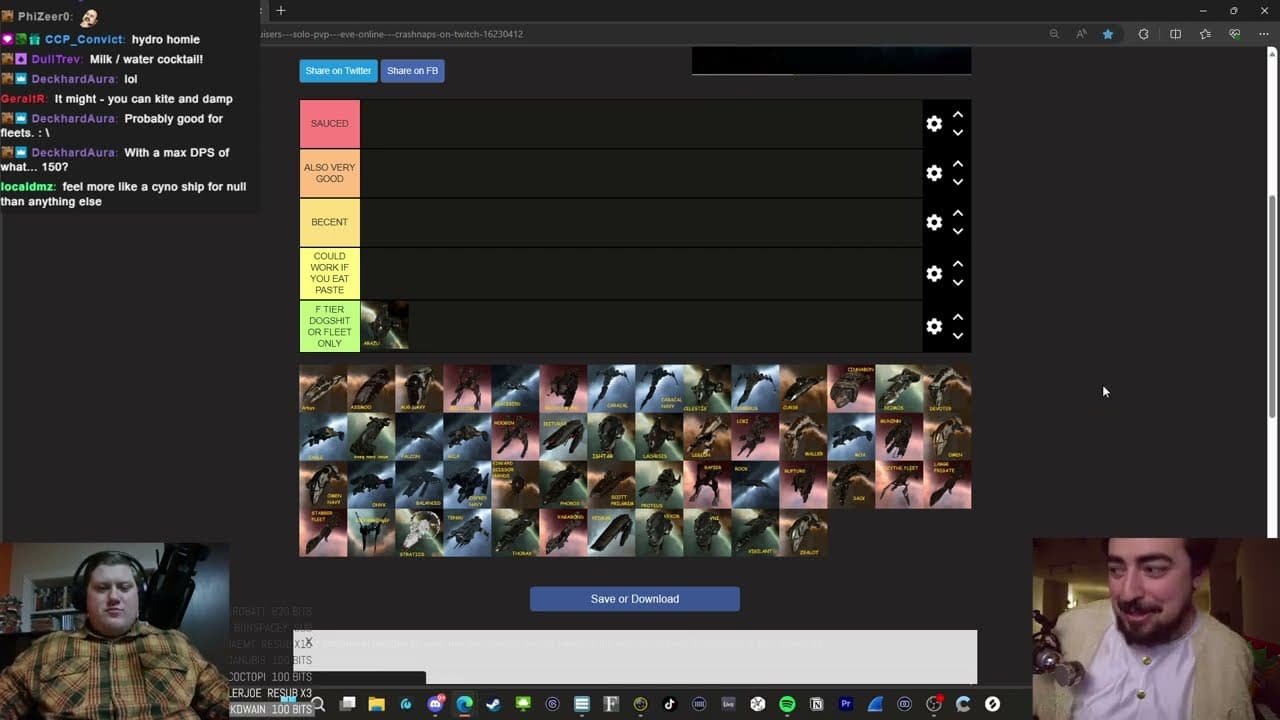Select the yellow BECENT tier label
This screenshot has width=1280, height=720.
click(x=330, y=222)
